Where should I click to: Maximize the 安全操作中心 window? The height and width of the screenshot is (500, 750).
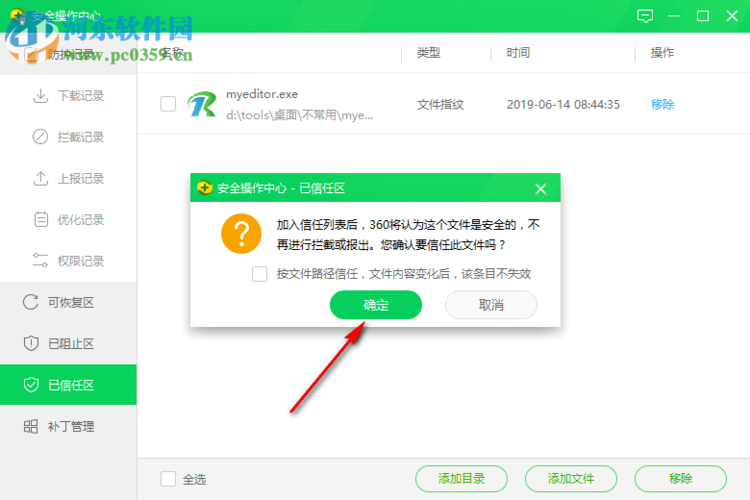click(x=703, y=16)
